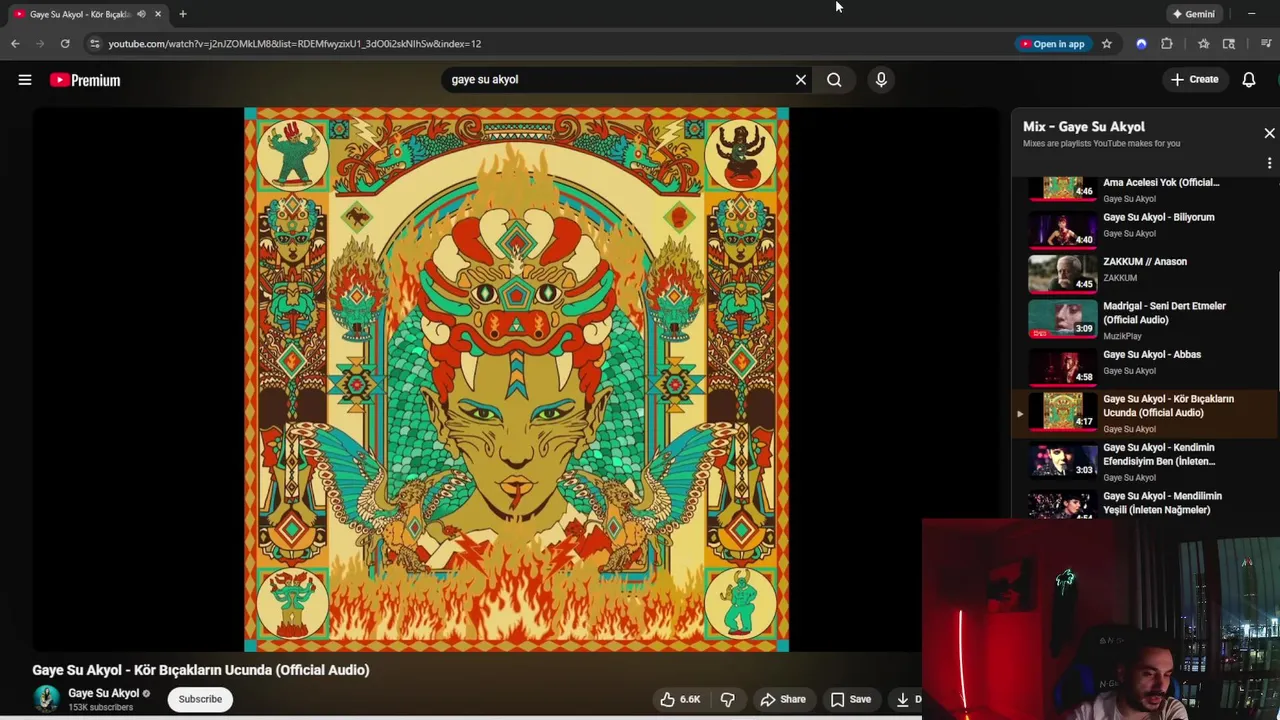Select the YouTube URL in address bar

point(295,44)
